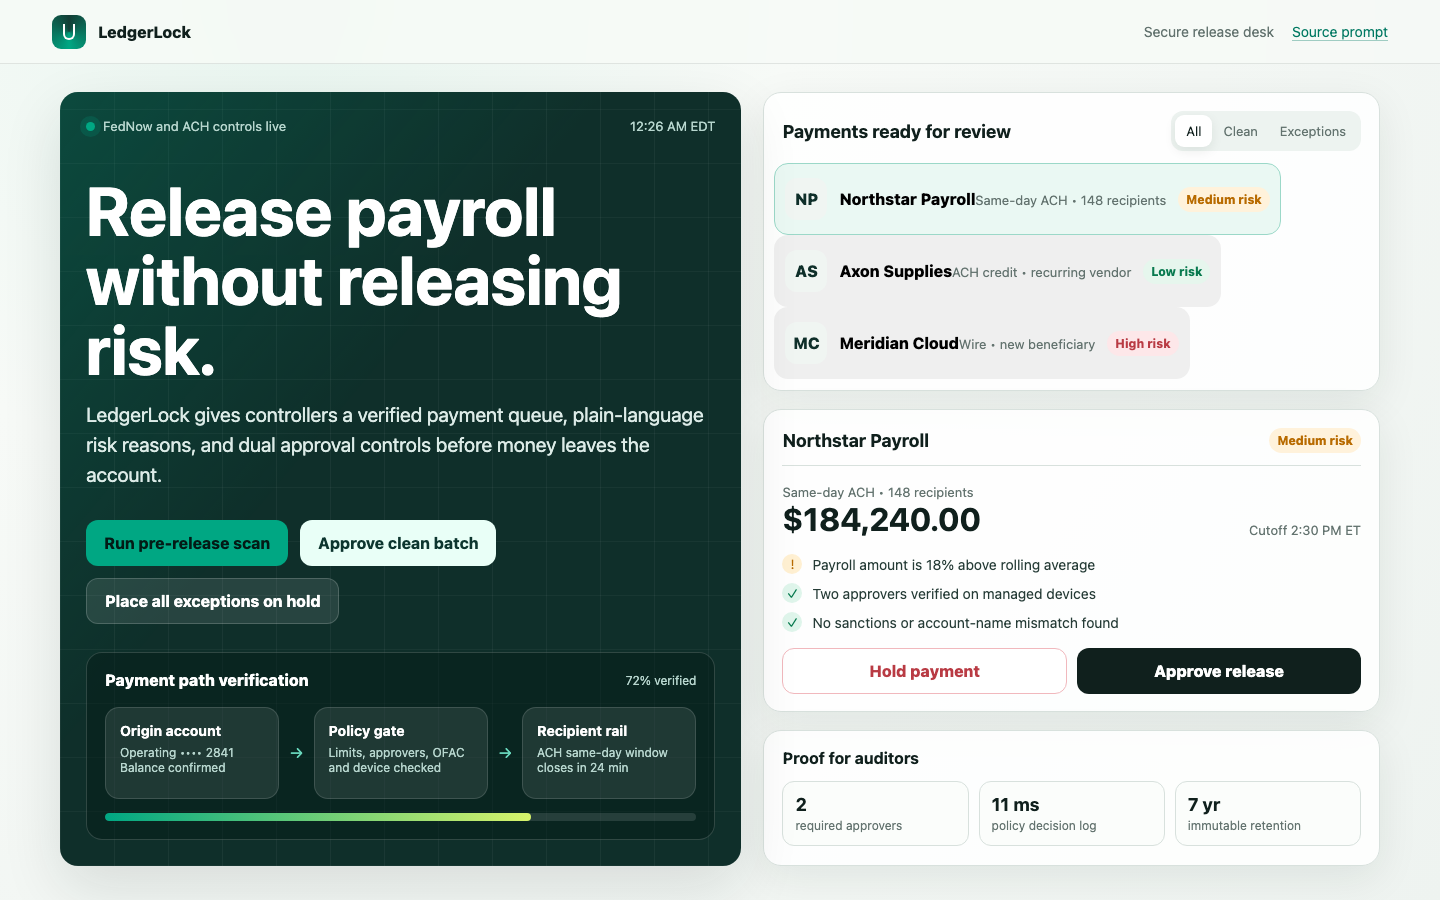Click the Proof for auditors heading
The width and height of the screenshot is (1440, 900).
pos(850,758)
